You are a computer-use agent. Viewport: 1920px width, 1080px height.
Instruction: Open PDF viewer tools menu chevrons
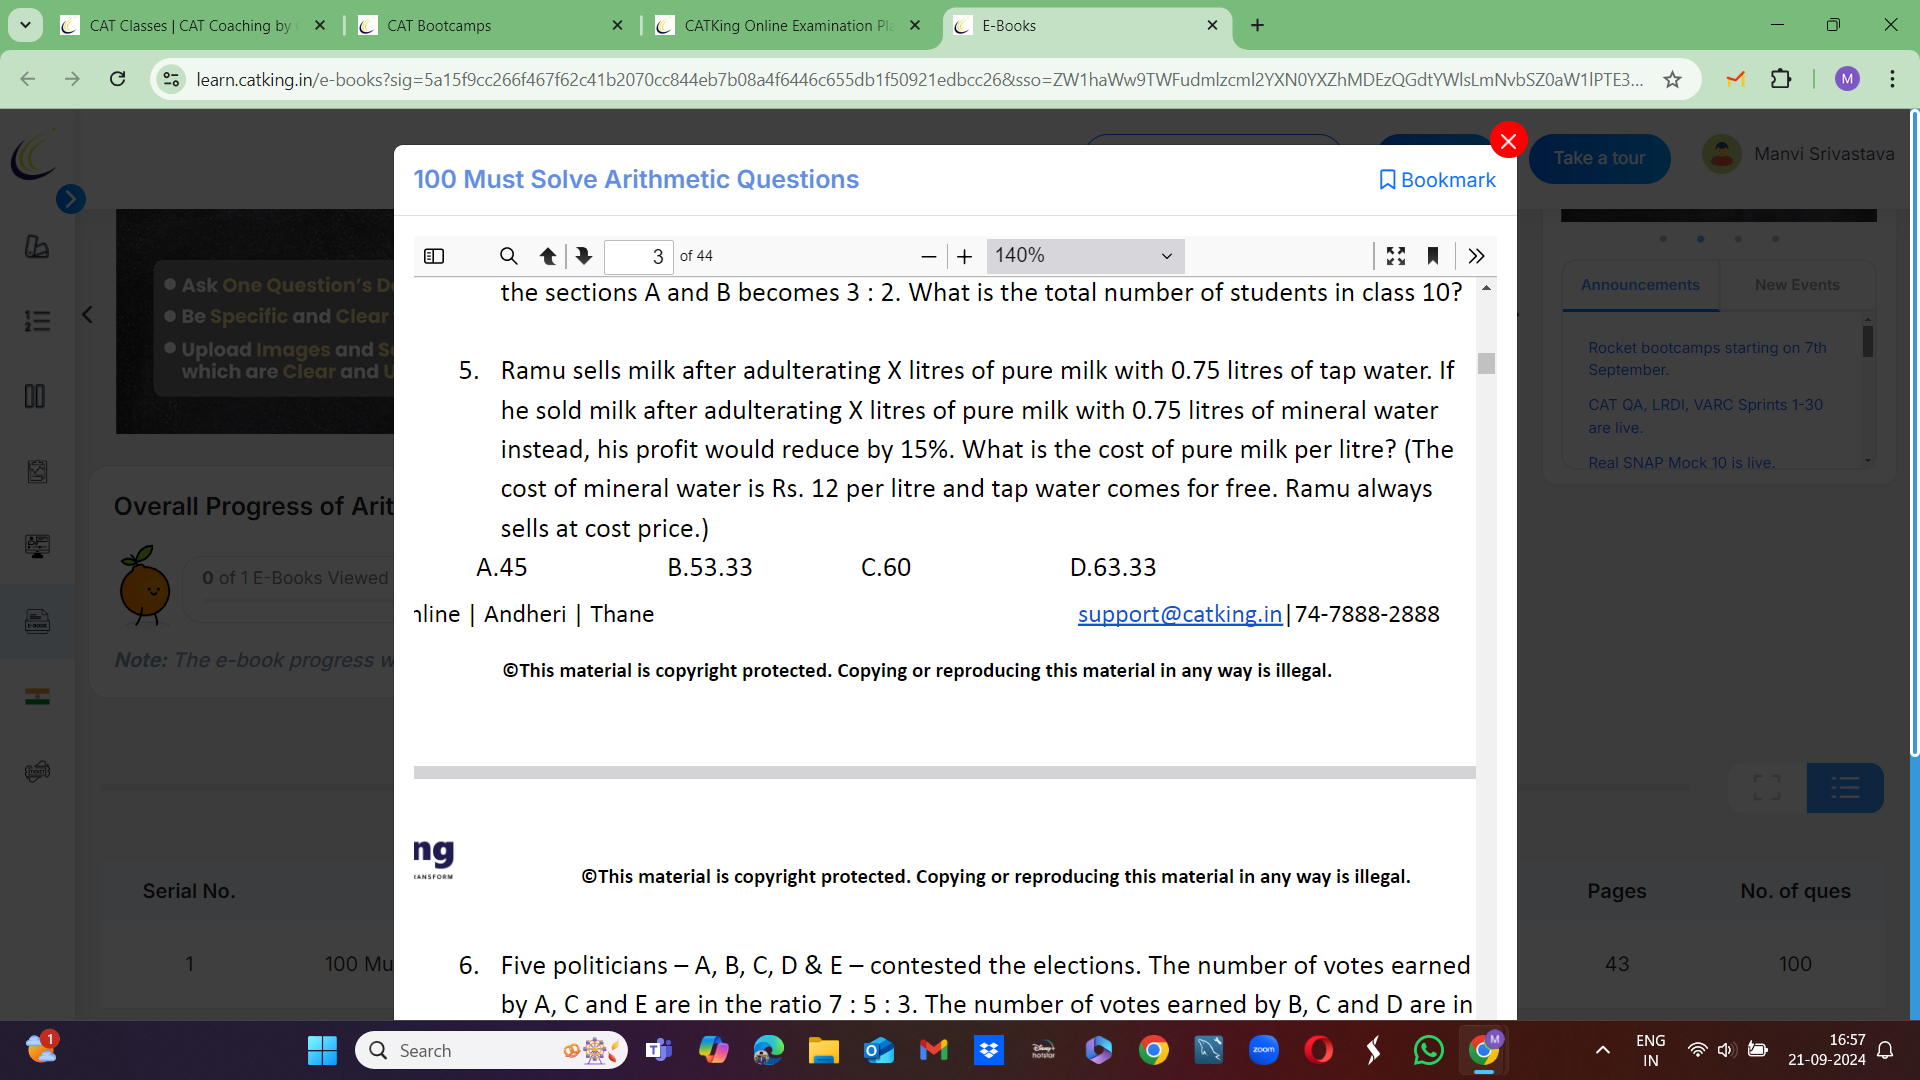[x=1476, y=256]
